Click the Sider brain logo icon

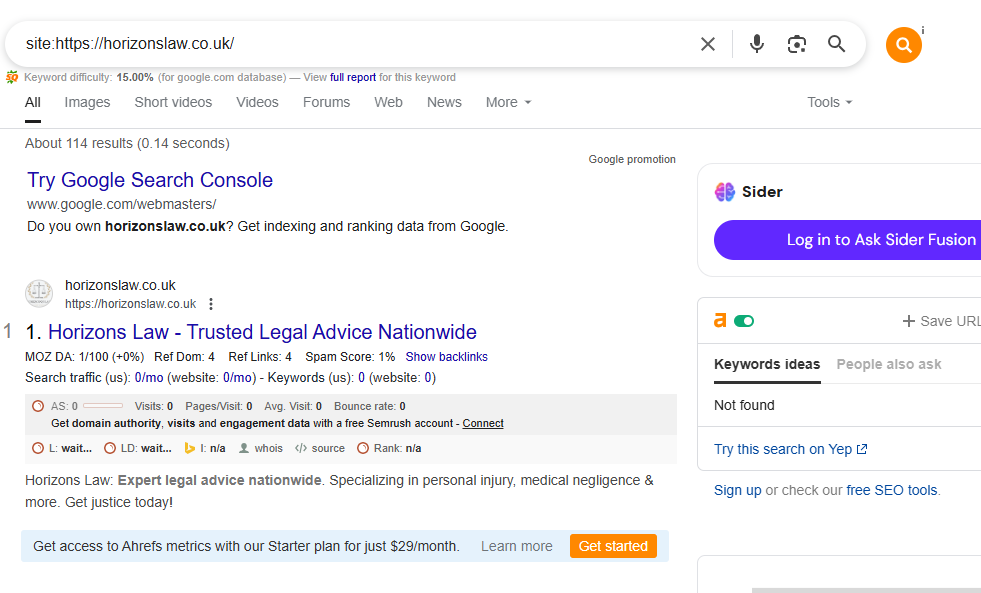[725, 192]
